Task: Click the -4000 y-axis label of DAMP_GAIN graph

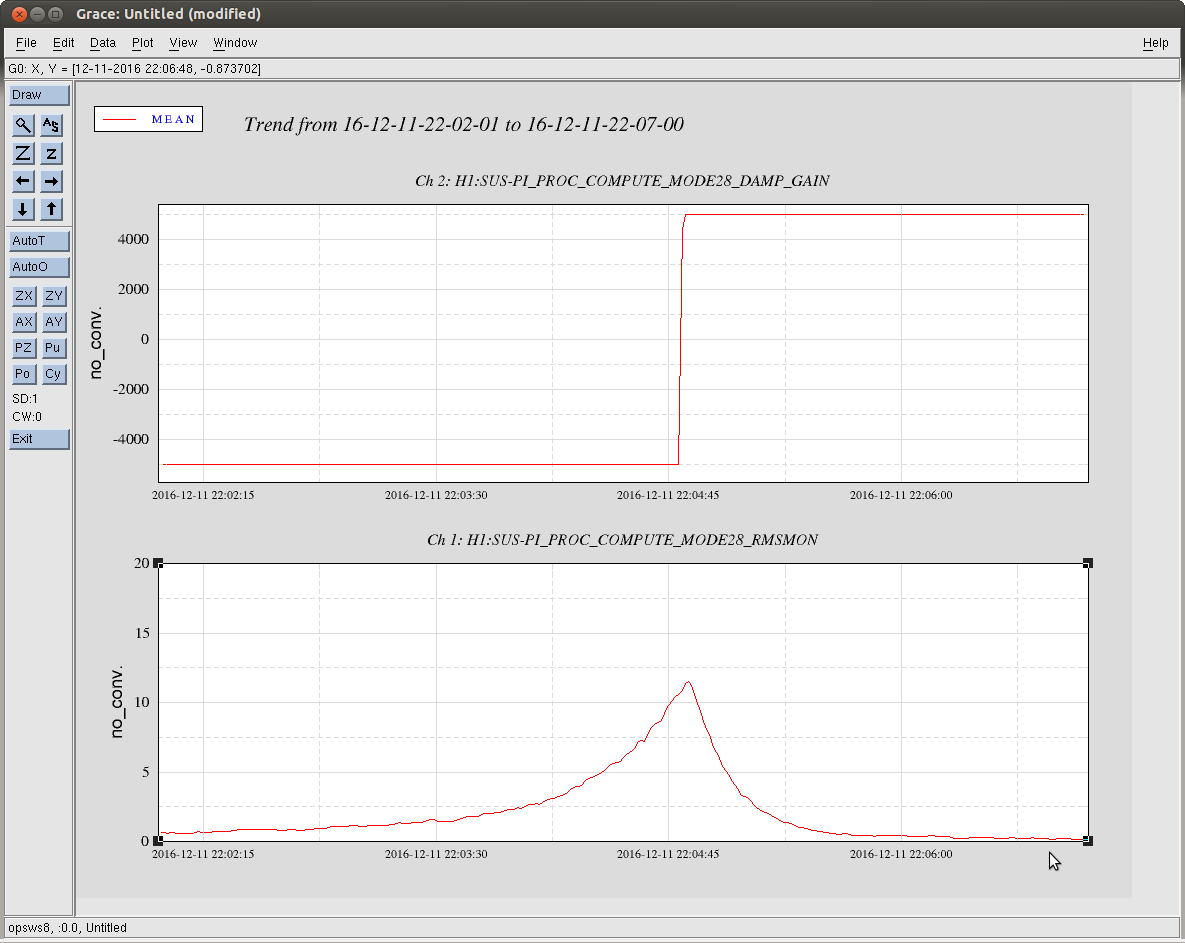Action: 131,439
